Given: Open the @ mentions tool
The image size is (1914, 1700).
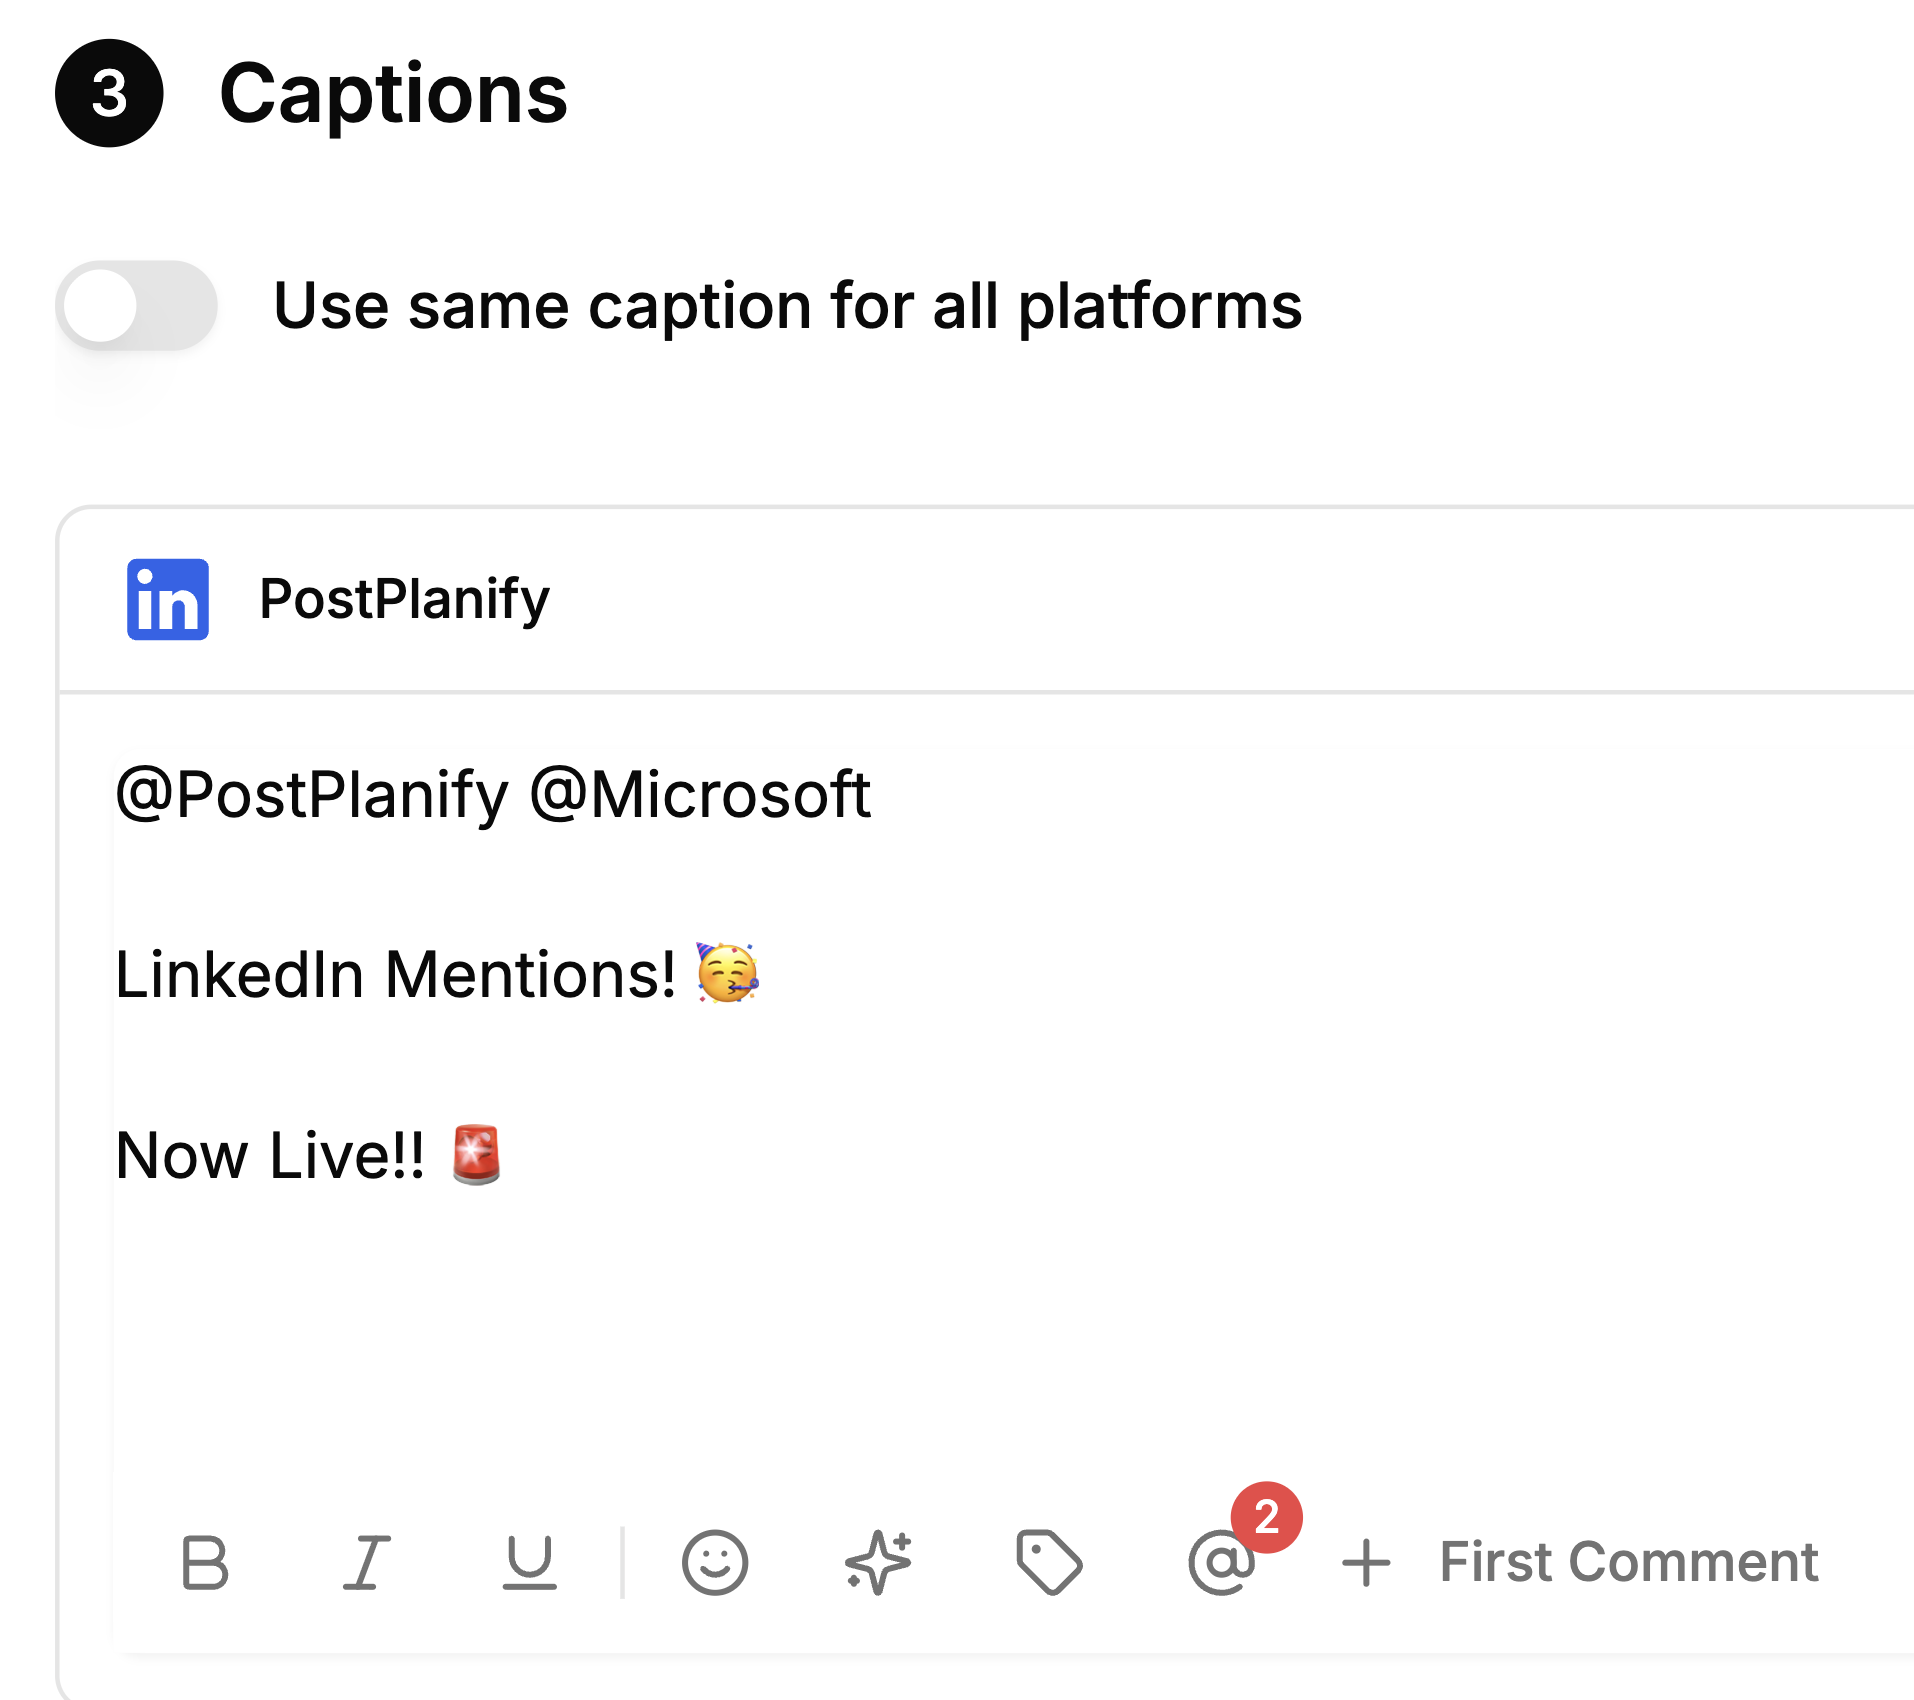Looking at the screenshot, I should click(x=1219, y=1564).
